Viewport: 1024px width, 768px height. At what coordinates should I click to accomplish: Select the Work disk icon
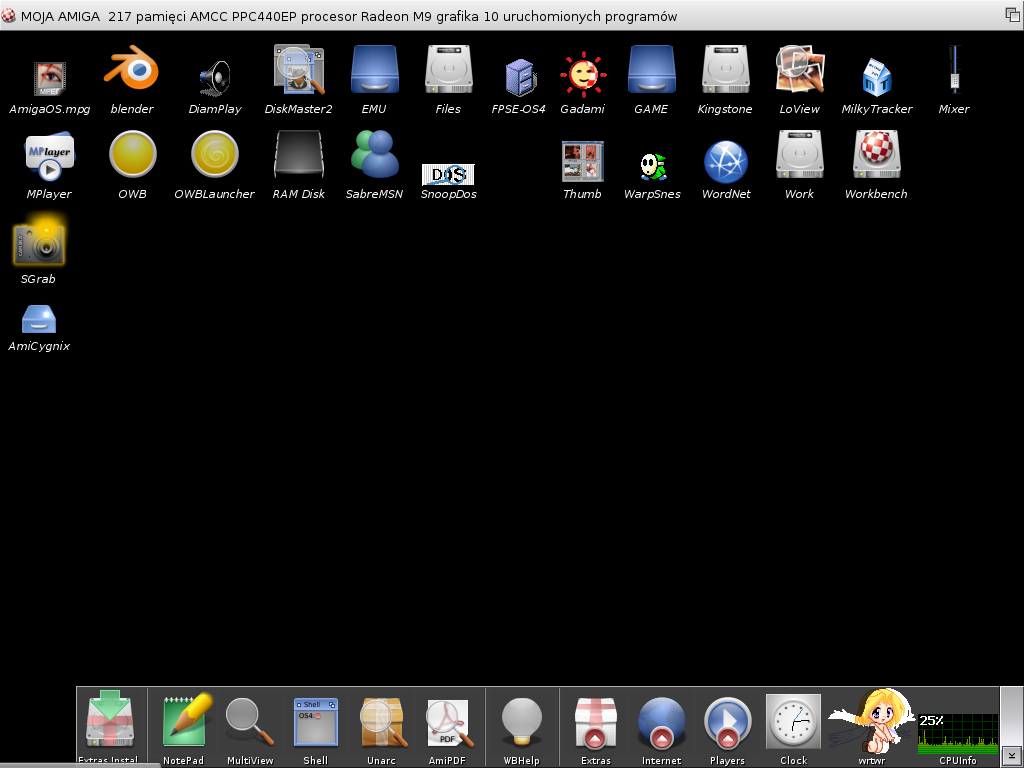point(799,154)
